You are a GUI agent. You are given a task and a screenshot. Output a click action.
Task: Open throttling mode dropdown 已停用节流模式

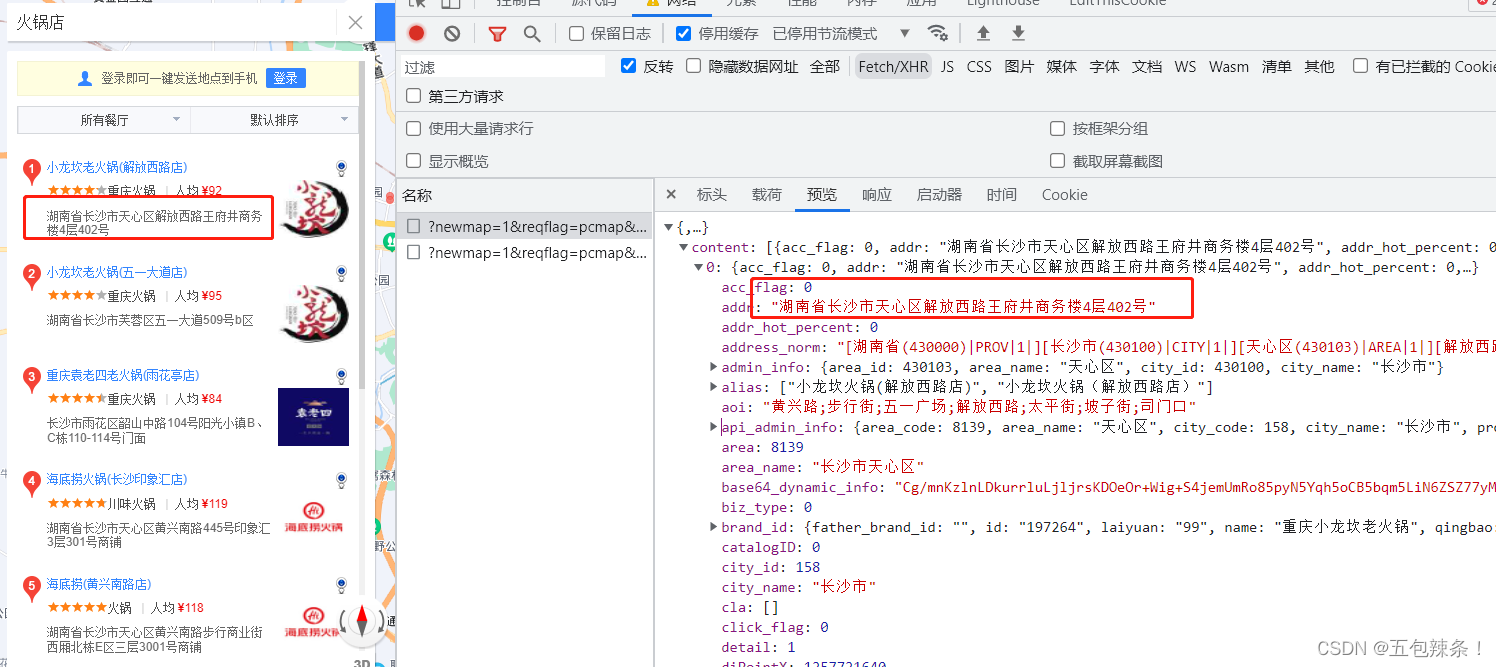pyautogui.click(x=841, y=33)
